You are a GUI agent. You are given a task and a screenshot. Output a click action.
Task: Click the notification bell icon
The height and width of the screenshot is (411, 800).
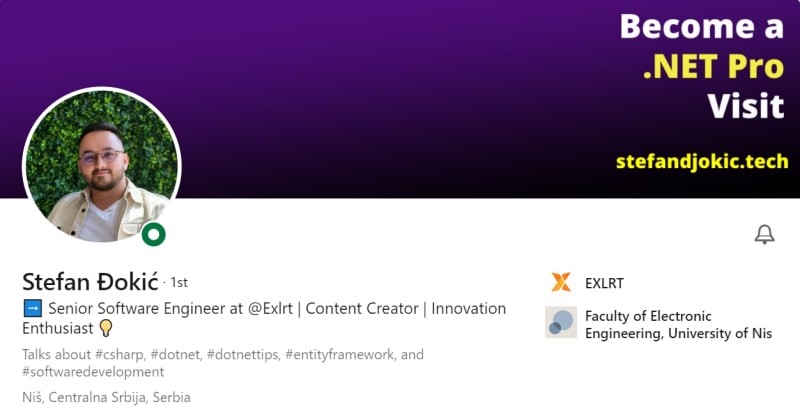click(764, 235)
